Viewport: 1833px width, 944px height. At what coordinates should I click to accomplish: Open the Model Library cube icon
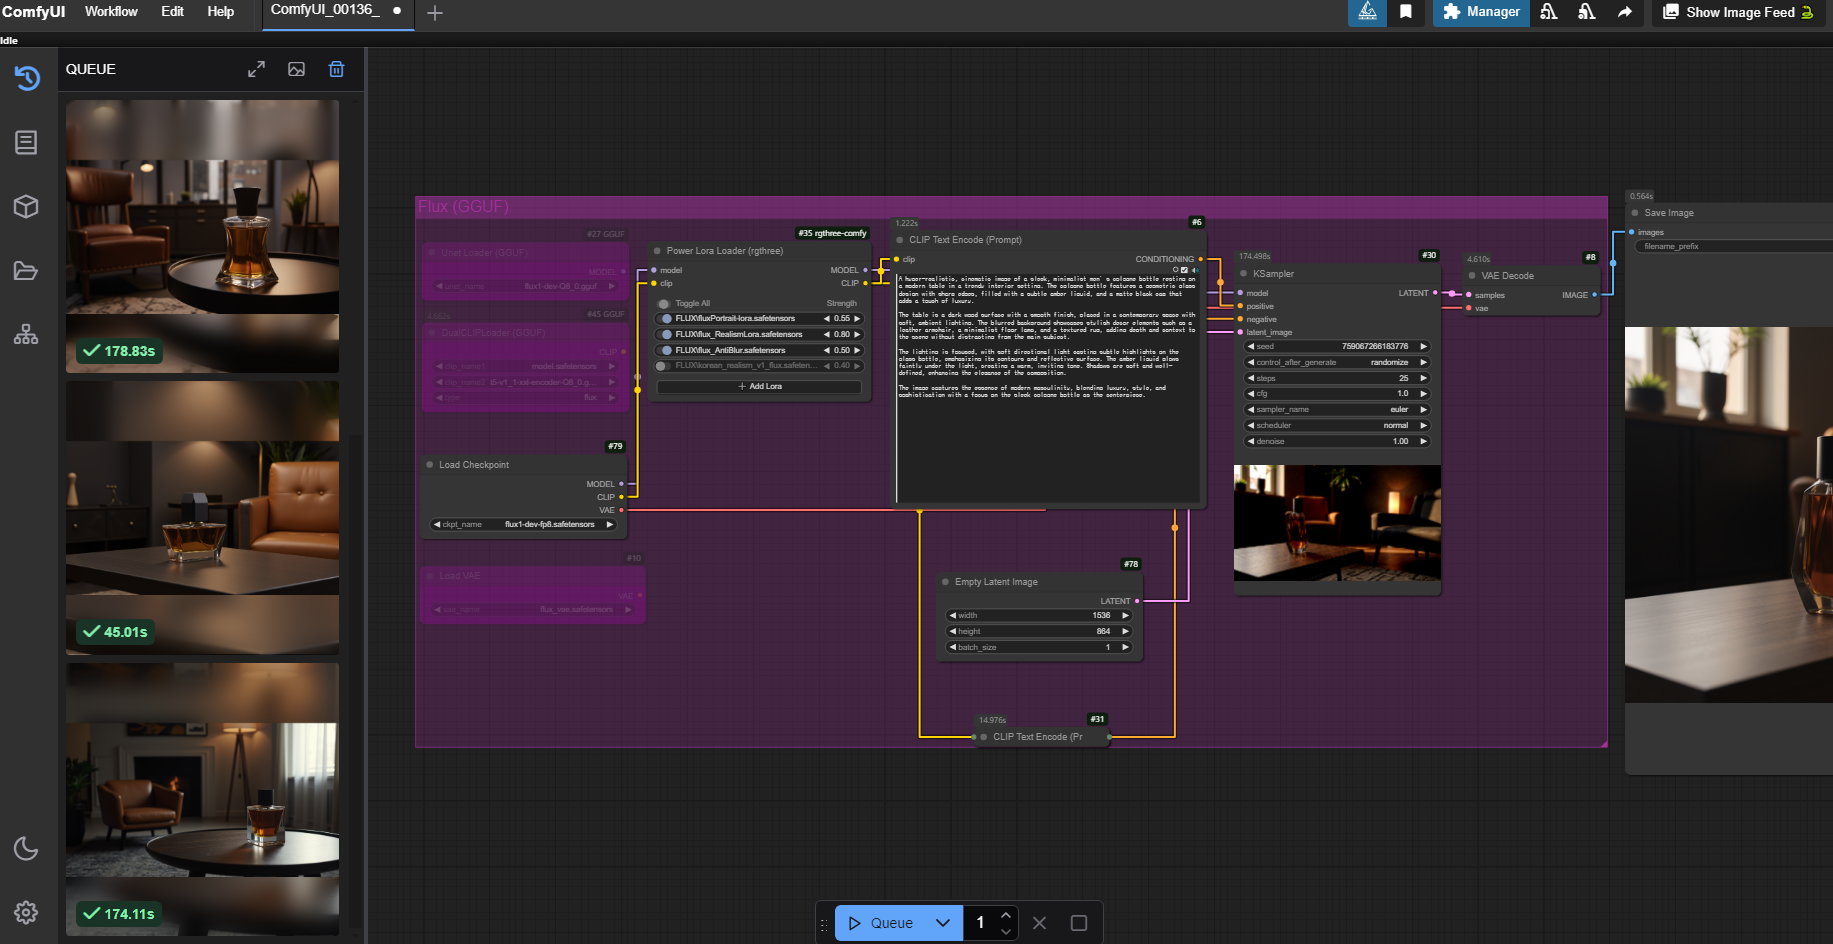coord(26,206)
